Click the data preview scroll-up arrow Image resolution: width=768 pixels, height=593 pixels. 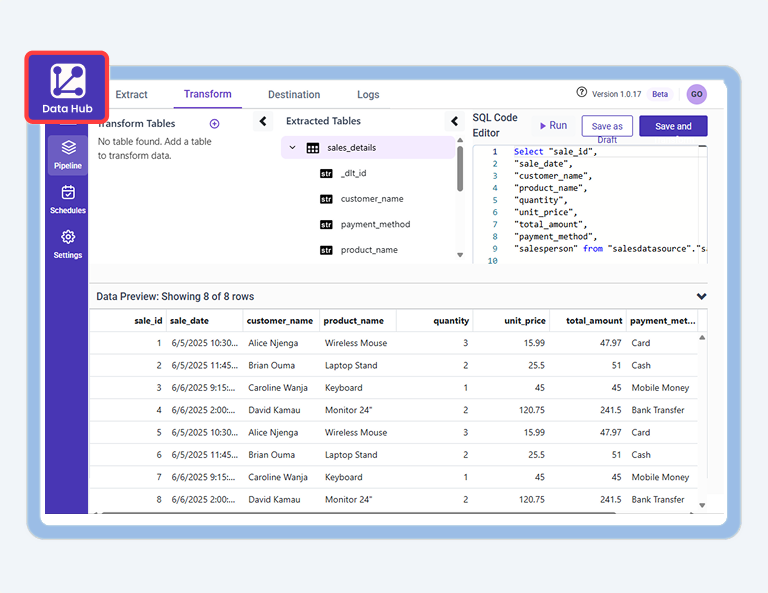coord(702,337)
